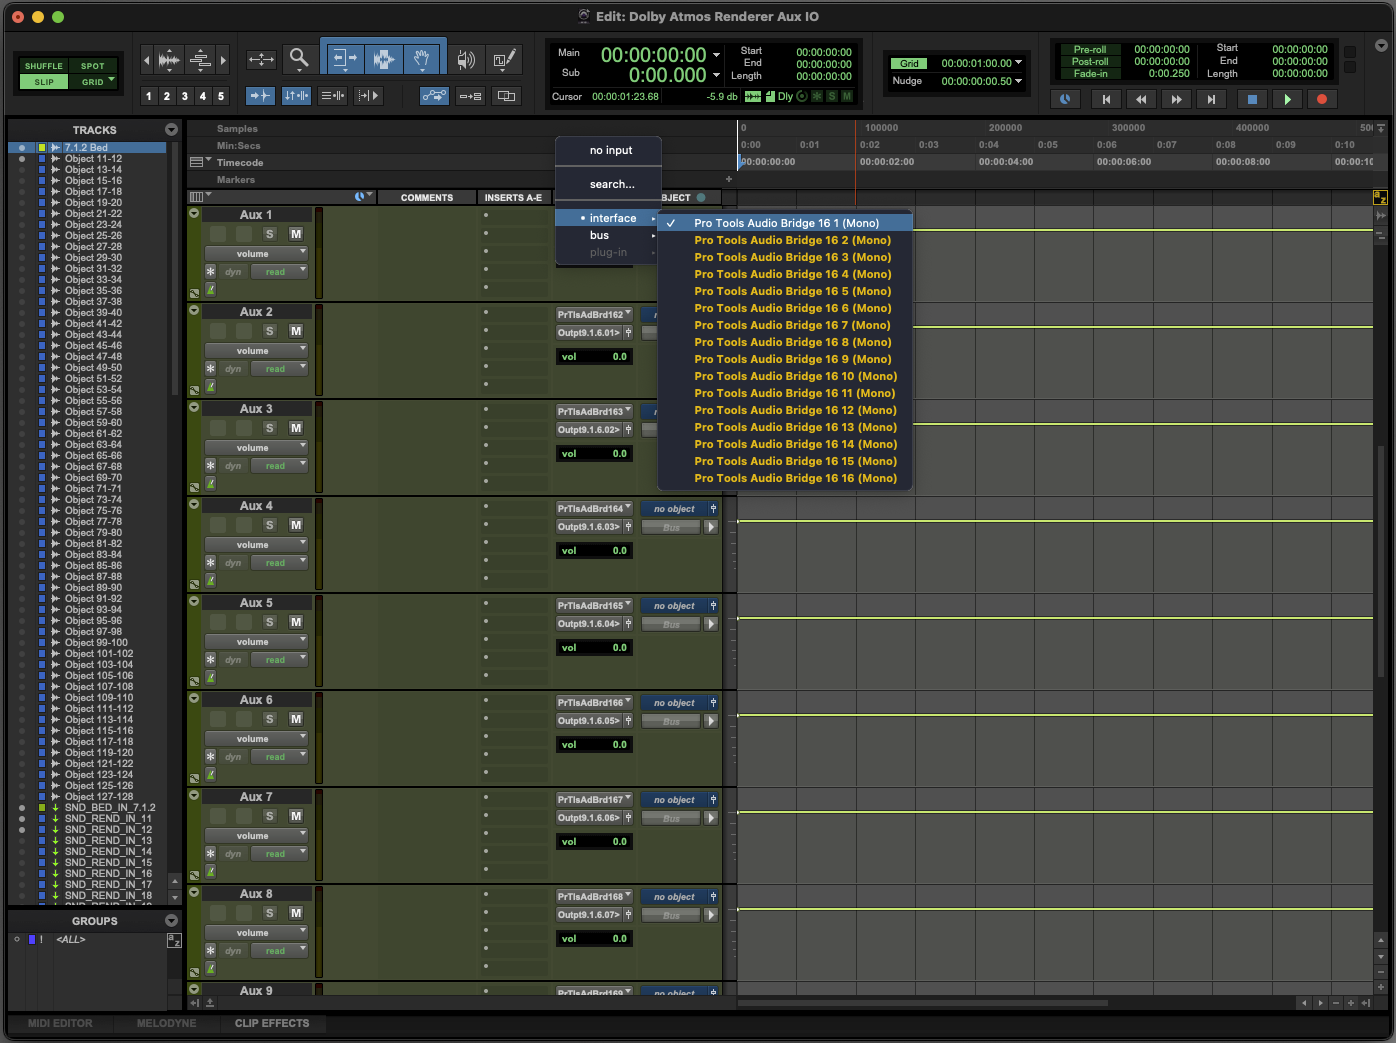Open Aux 1 track view volume dropdown
1396x1043 pixels.
256,254
